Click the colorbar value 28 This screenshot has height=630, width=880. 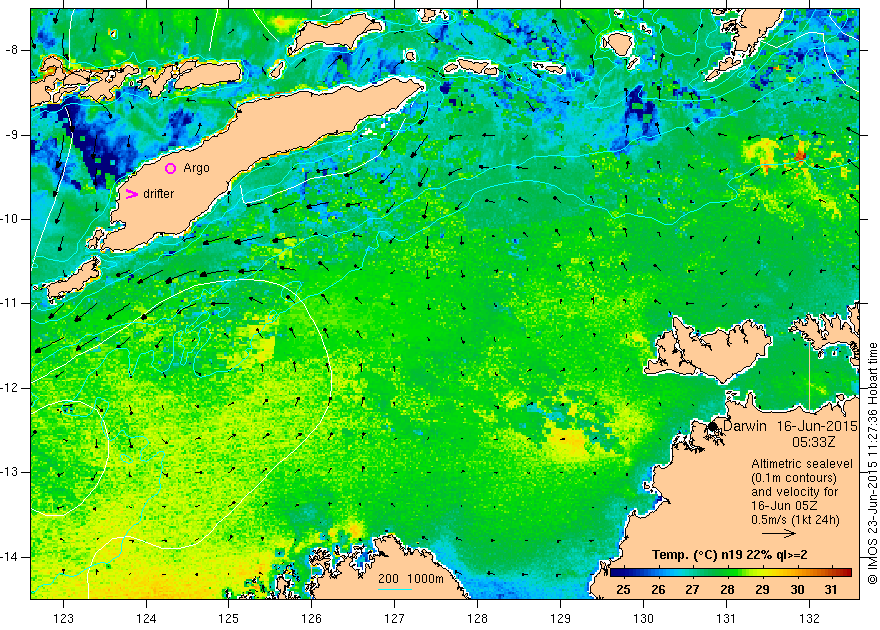click(x=727, y=590)
